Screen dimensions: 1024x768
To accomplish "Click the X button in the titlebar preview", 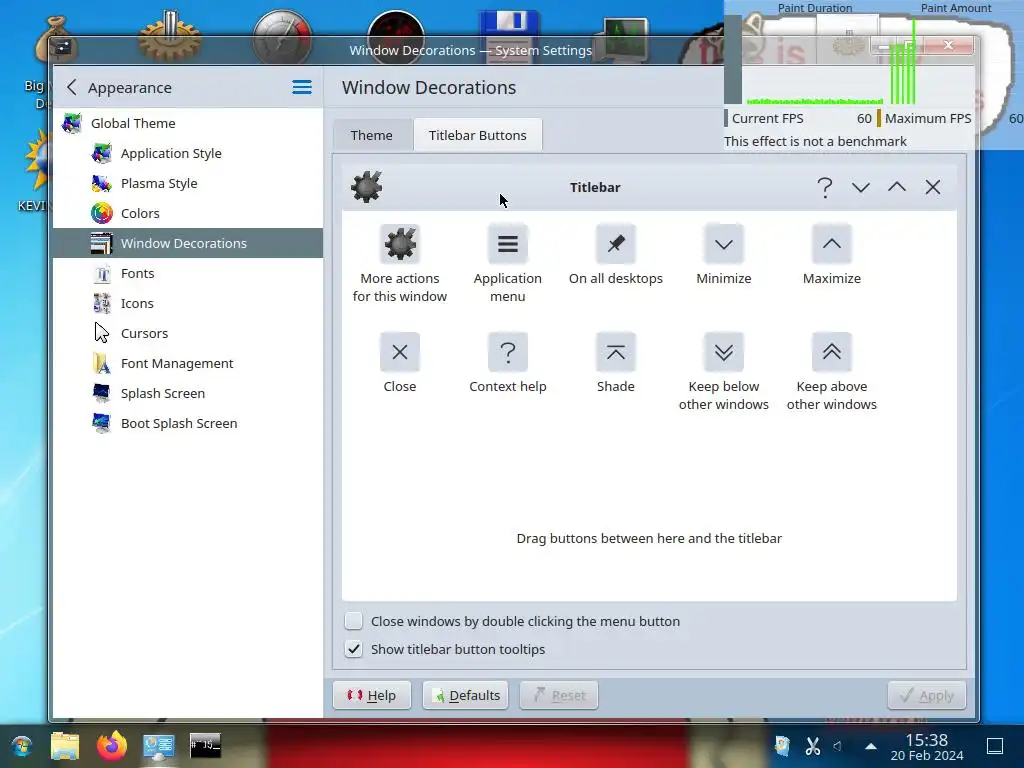I will tap(933, 187).
